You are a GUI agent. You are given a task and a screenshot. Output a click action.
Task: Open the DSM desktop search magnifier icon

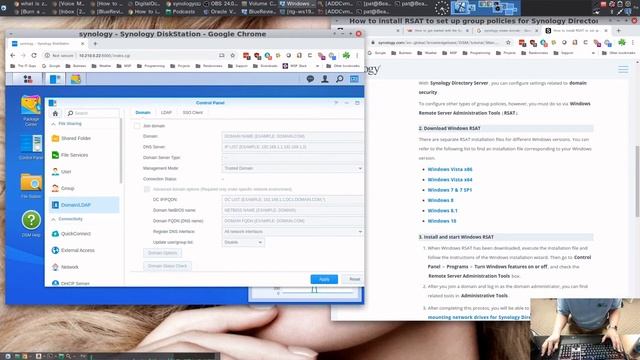tap(340, 79)
